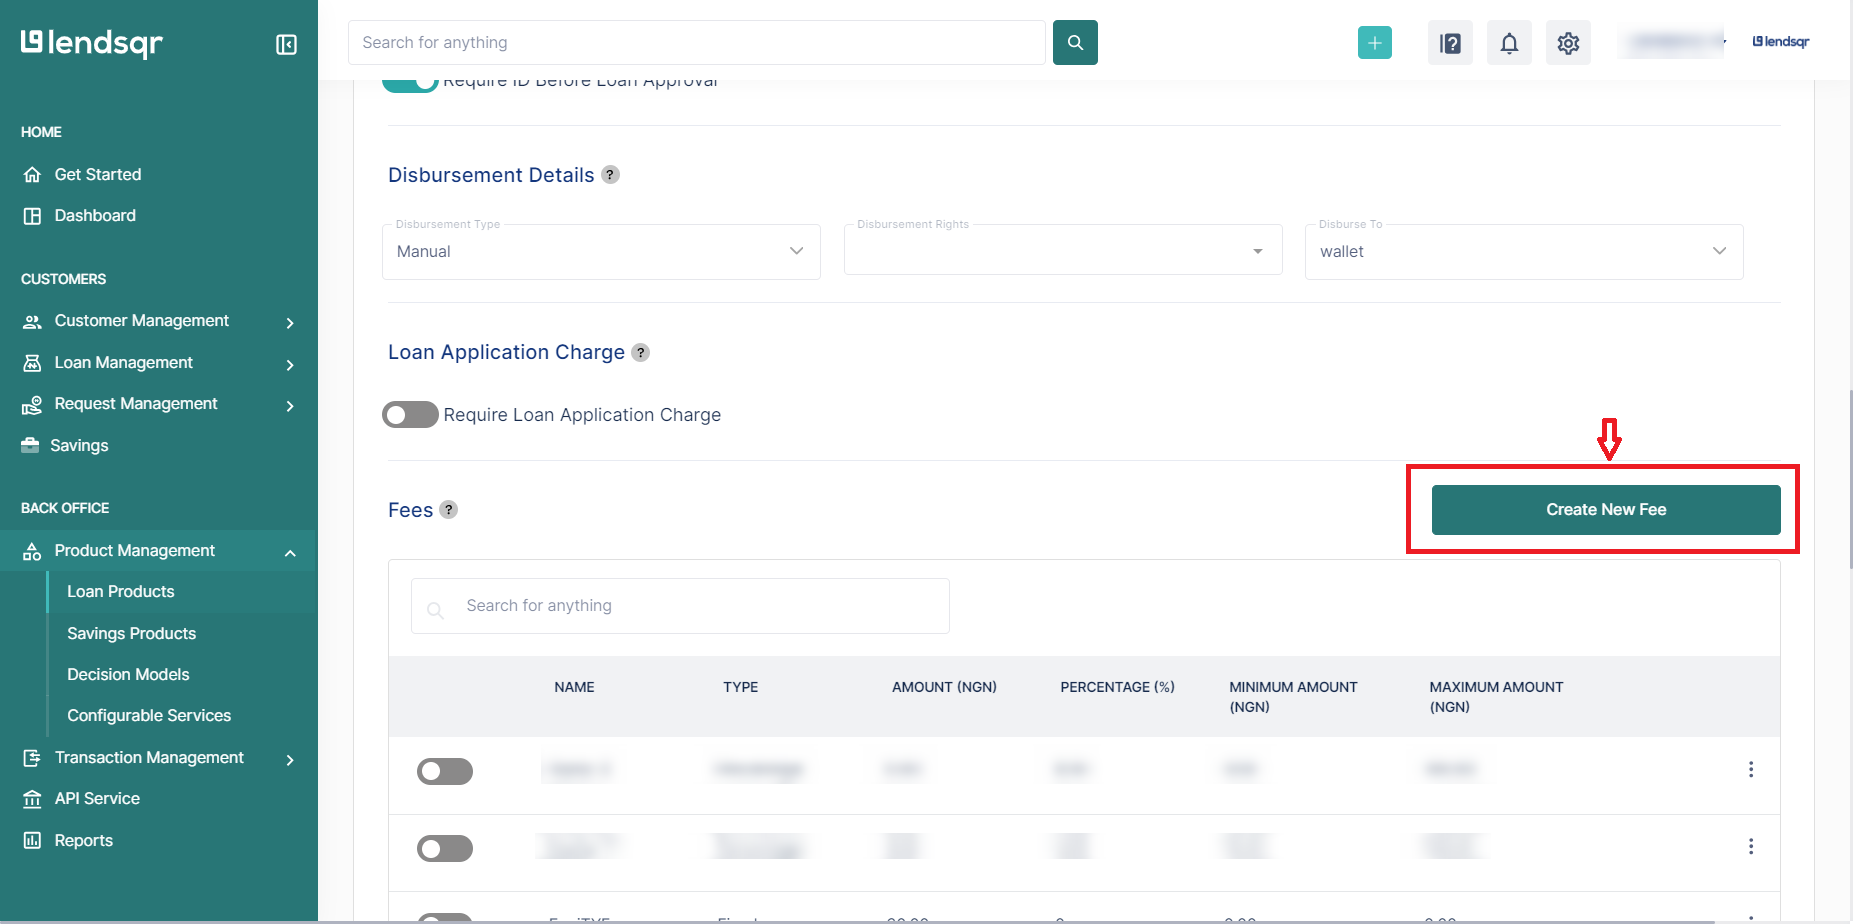The image size is (1853, 924).
Task: Expand Request Management chevron
Action: 290,406
